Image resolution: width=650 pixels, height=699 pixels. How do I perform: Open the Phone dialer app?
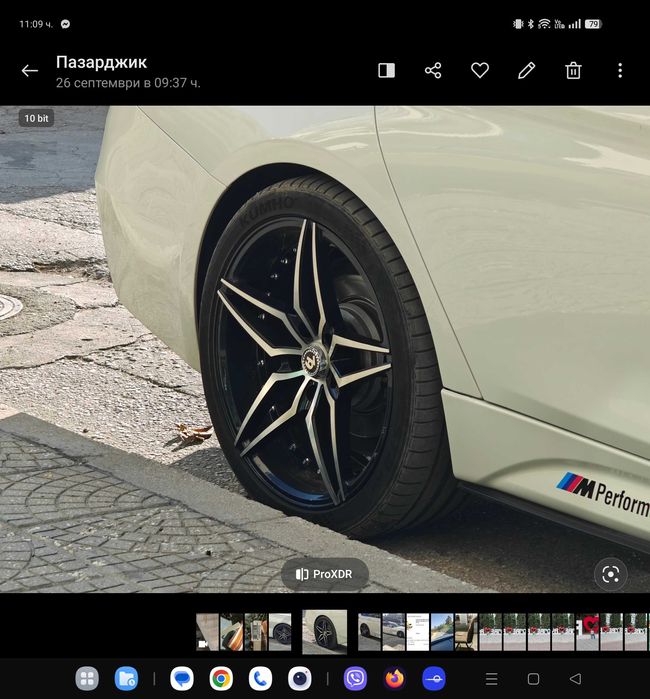(260, 679)
